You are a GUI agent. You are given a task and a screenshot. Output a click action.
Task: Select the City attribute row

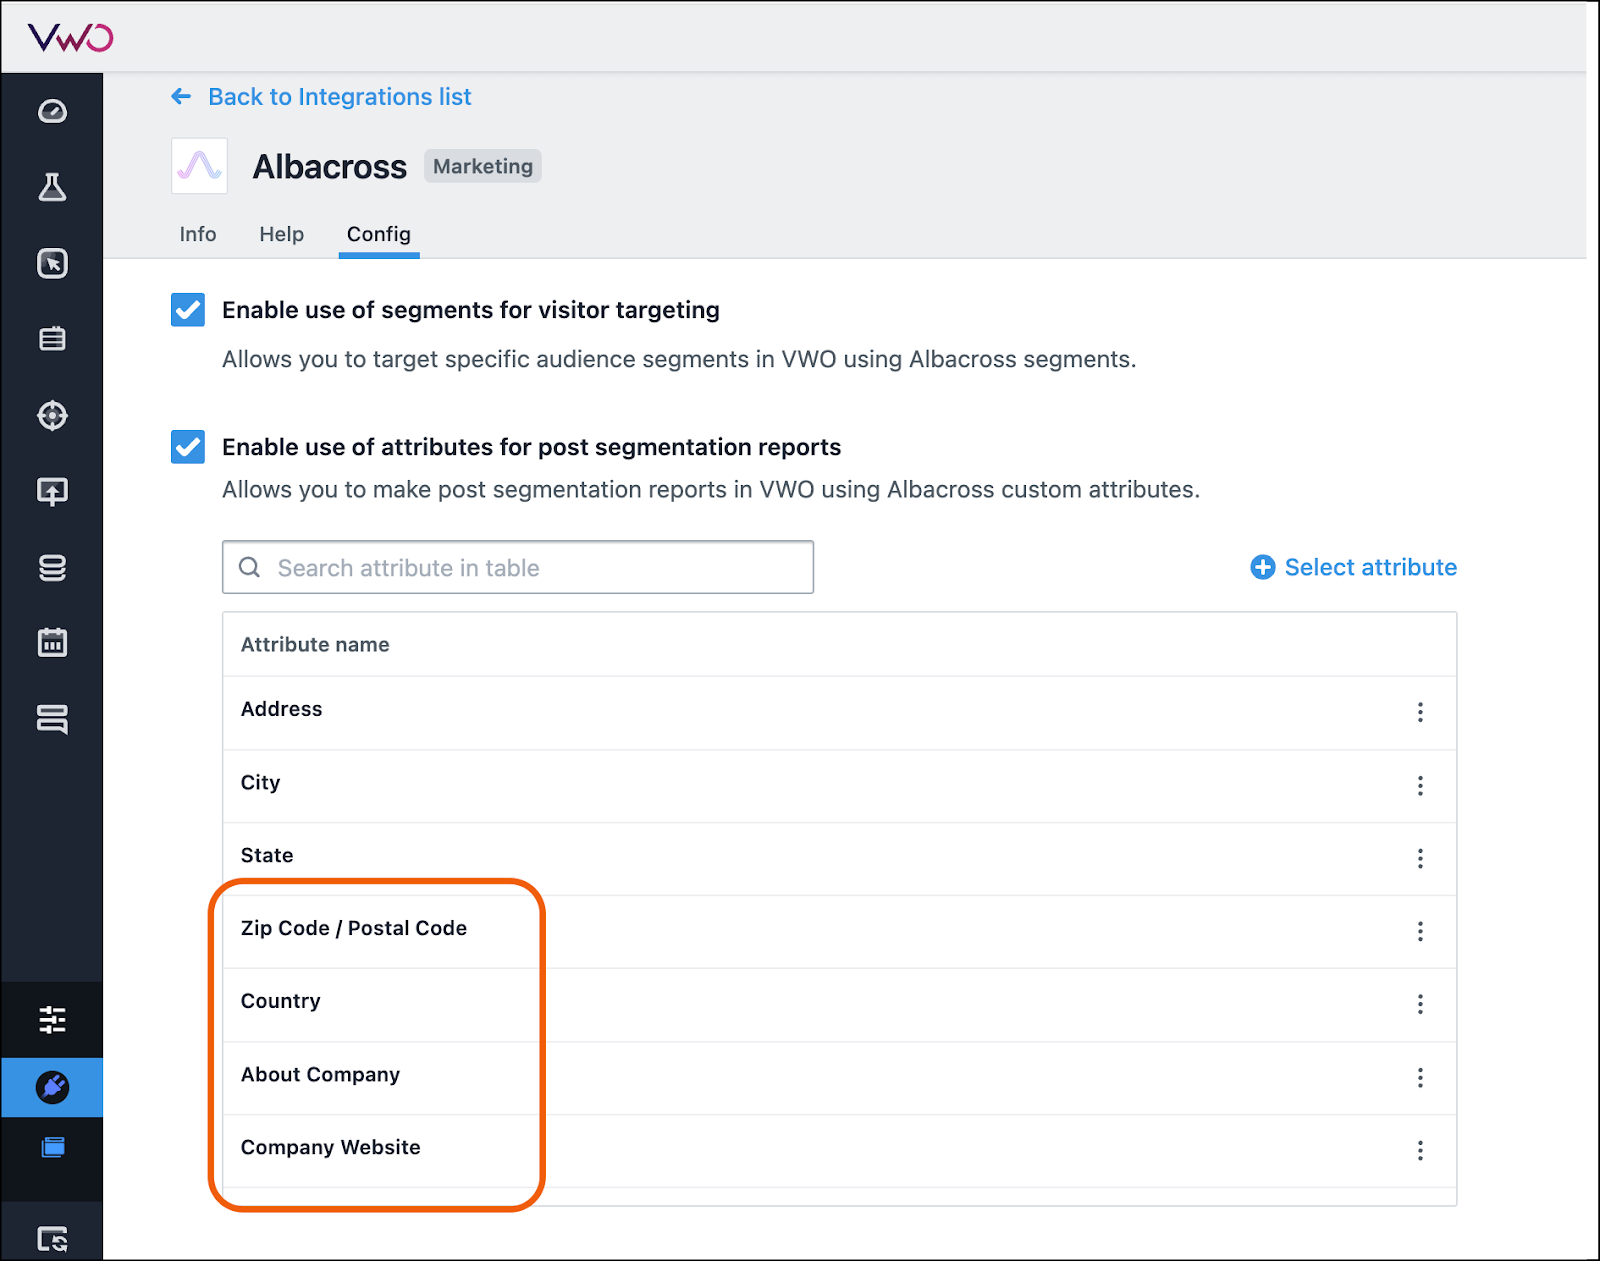pyautogui.click(x=839, y=785)
